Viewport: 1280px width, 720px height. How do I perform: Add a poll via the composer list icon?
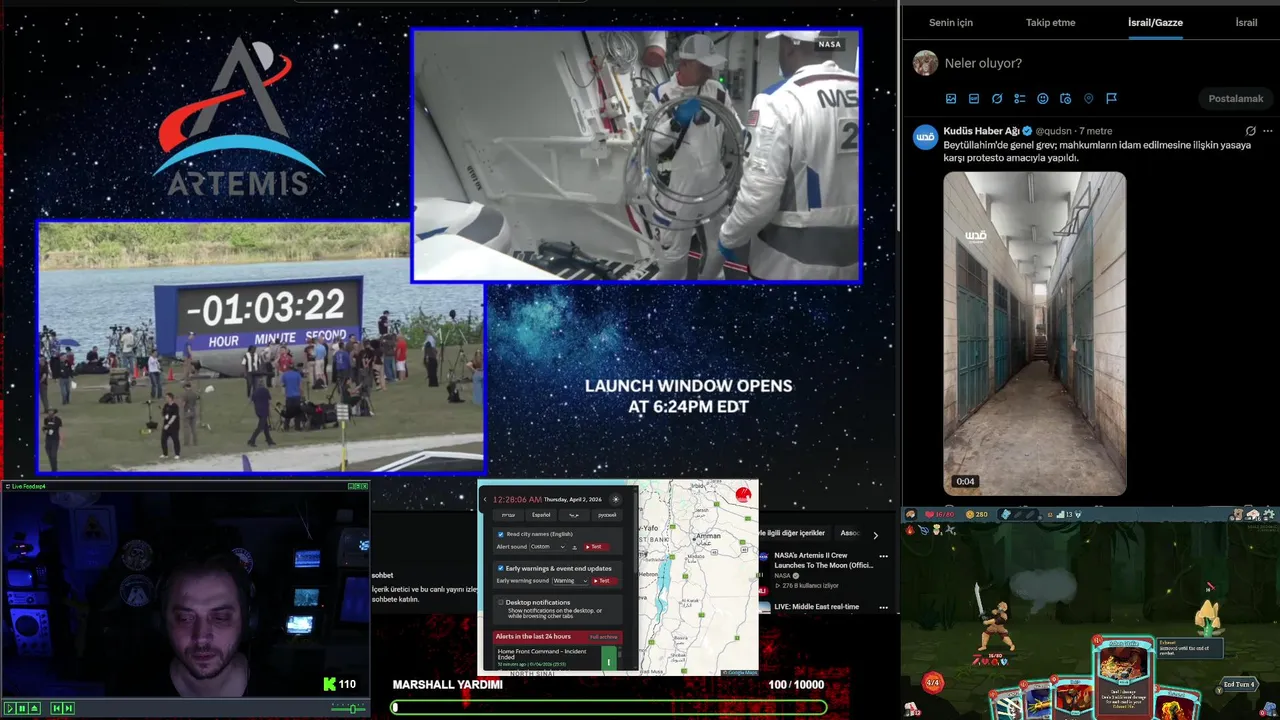(1020, 99)
